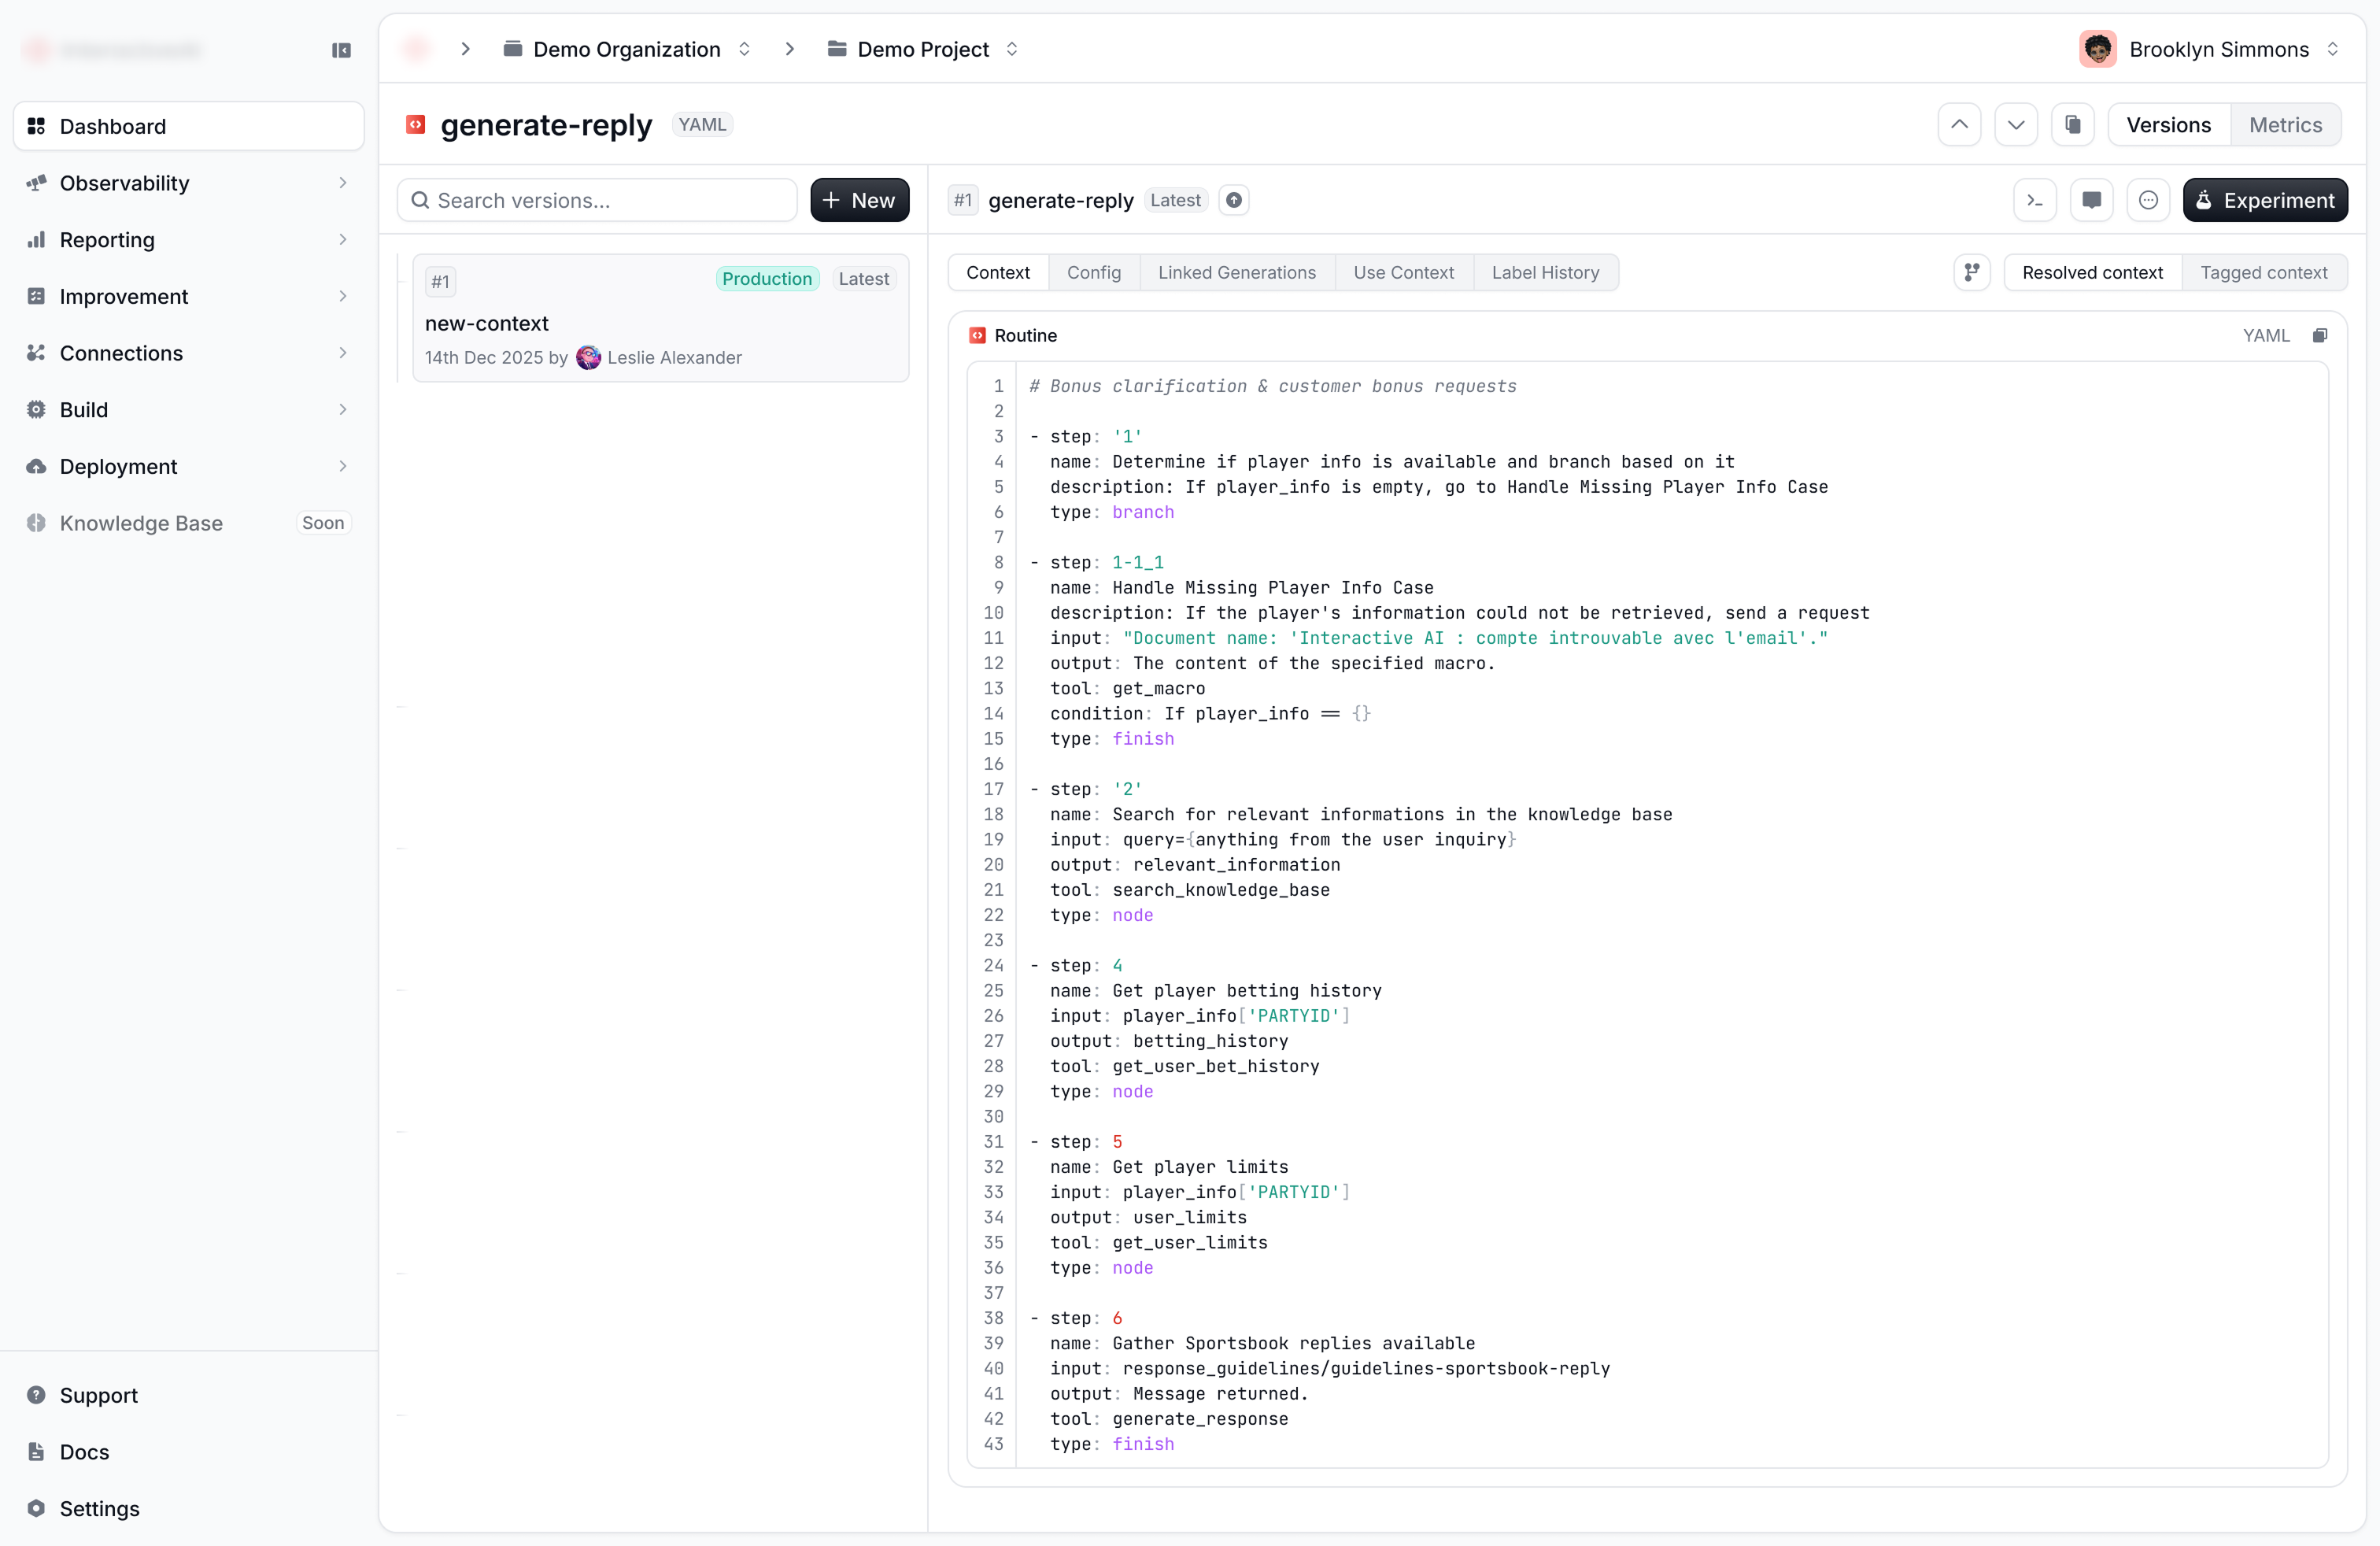Expand the Reporting section
The image size is (2380, 1546).
pos(188,240)
